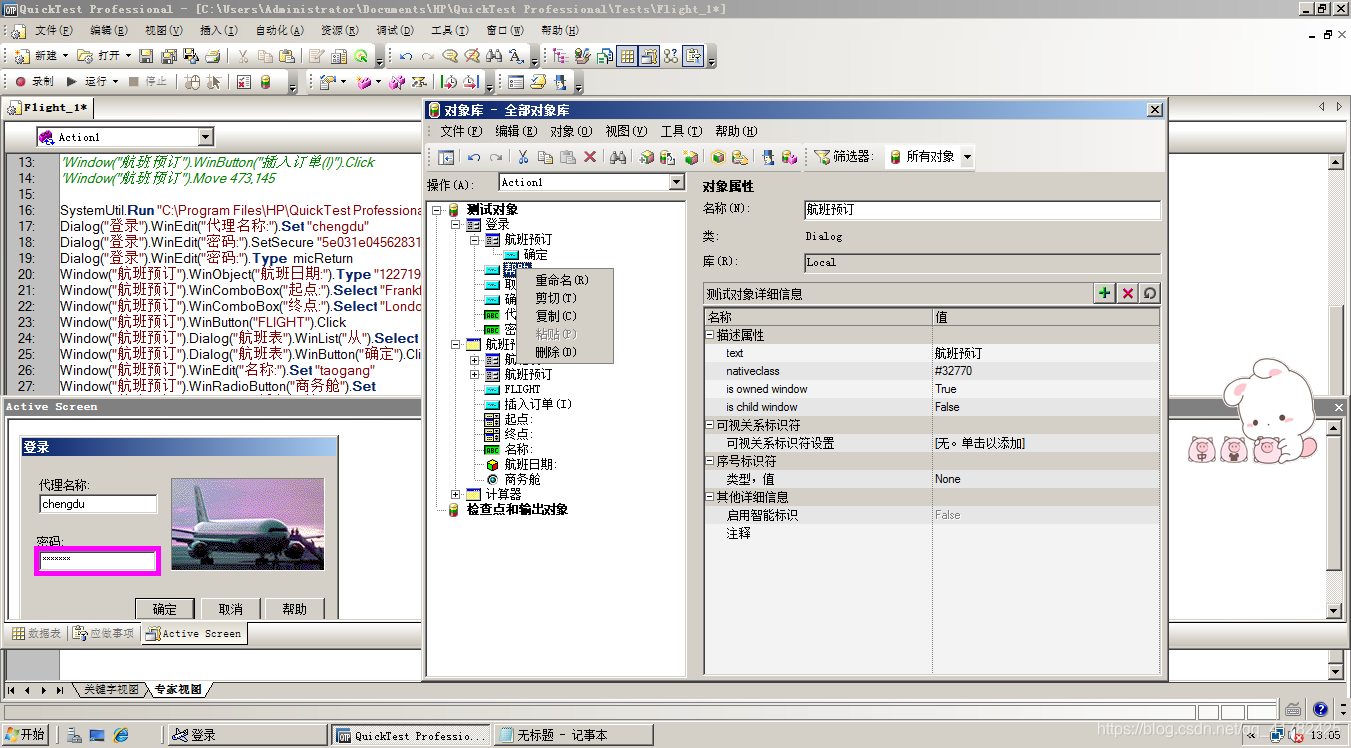1351x748 pixels.
Task: Click the 可视关系标识符设置 value cell
Action: pos(1046,443)
